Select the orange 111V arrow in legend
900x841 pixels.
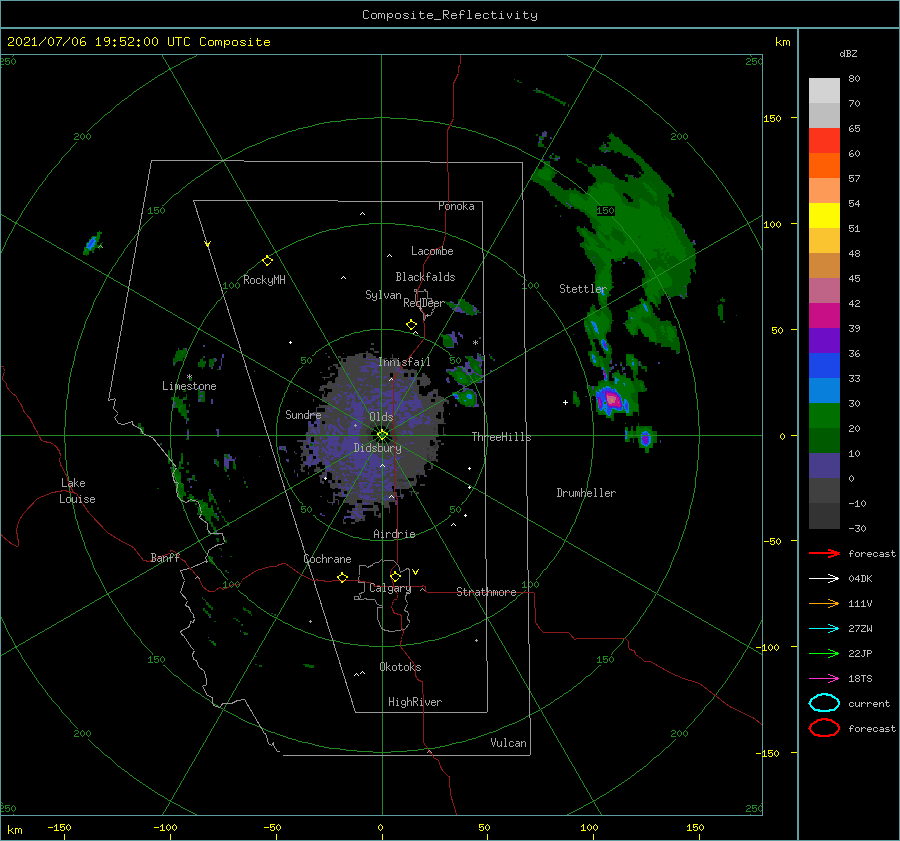point(824,603)
